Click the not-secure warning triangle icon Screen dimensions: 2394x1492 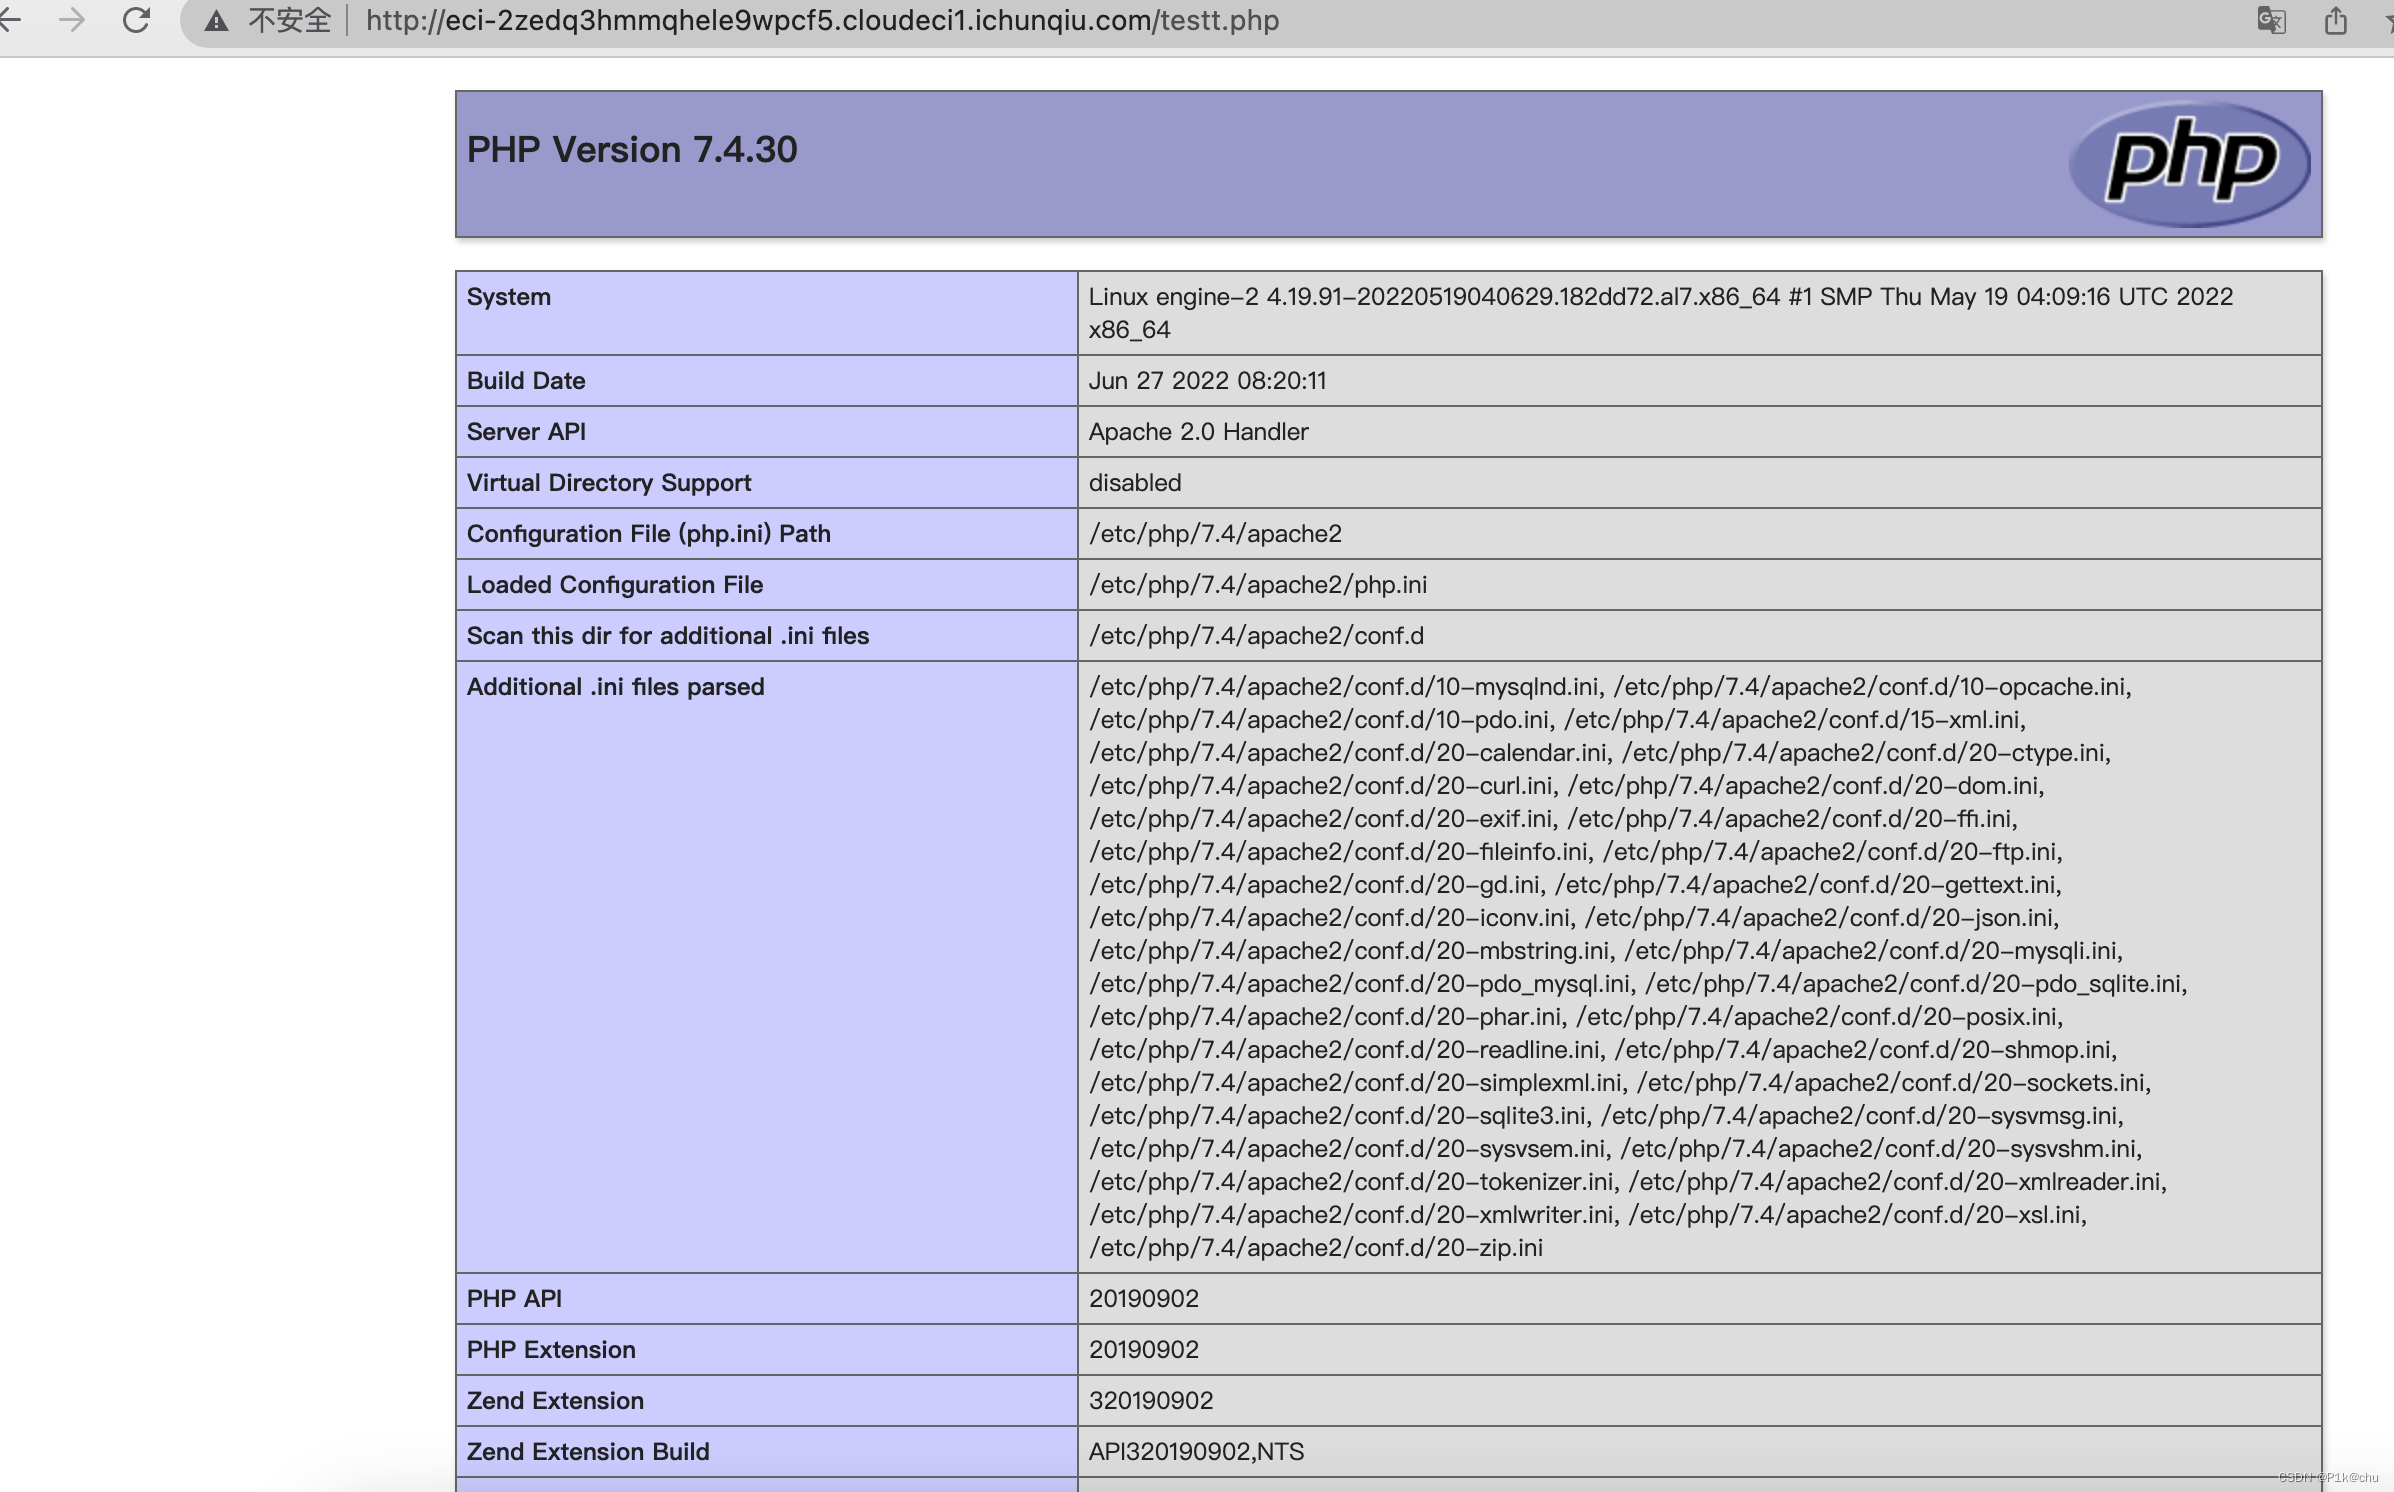[x=216, y=21]
